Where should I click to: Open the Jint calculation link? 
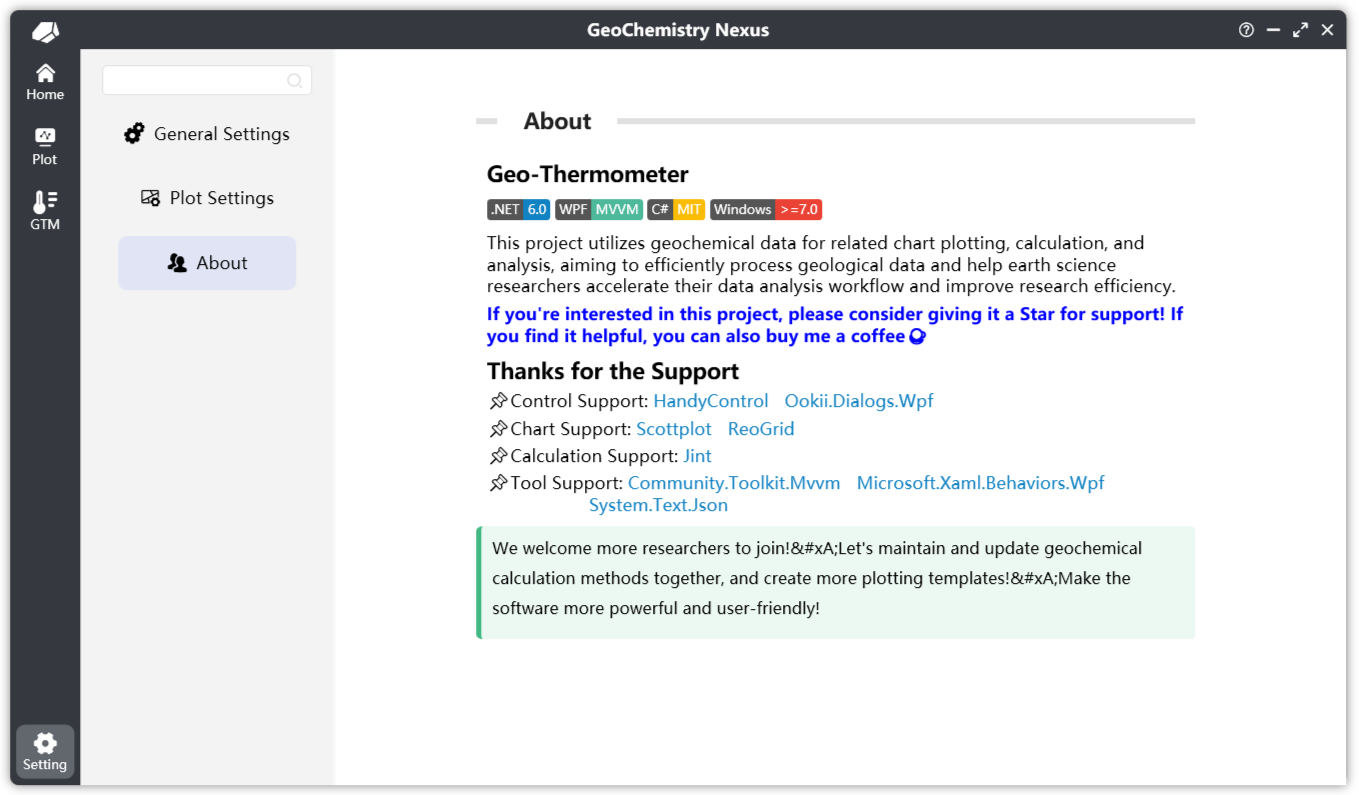tap(697, 456)
